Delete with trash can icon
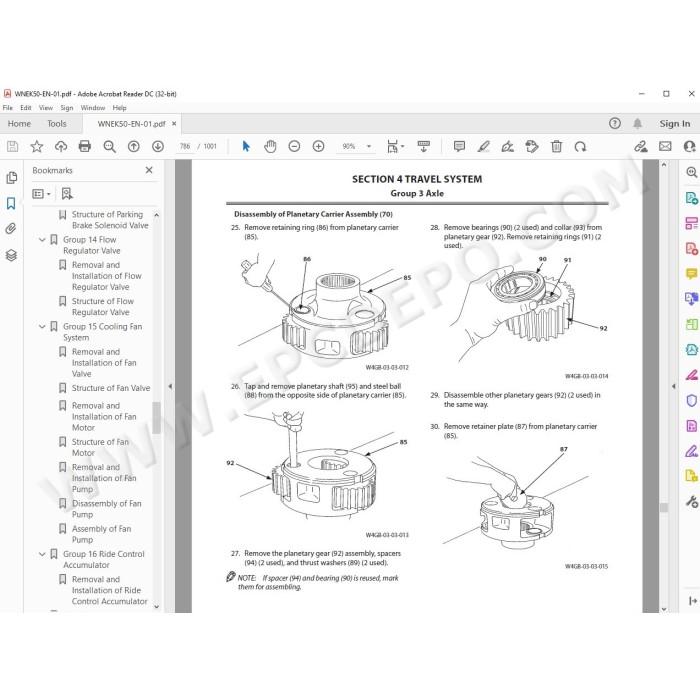 [556, 146]
